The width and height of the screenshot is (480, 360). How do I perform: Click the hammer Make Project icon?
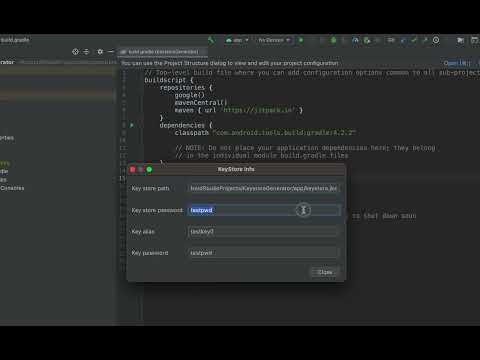pos(211,40)
